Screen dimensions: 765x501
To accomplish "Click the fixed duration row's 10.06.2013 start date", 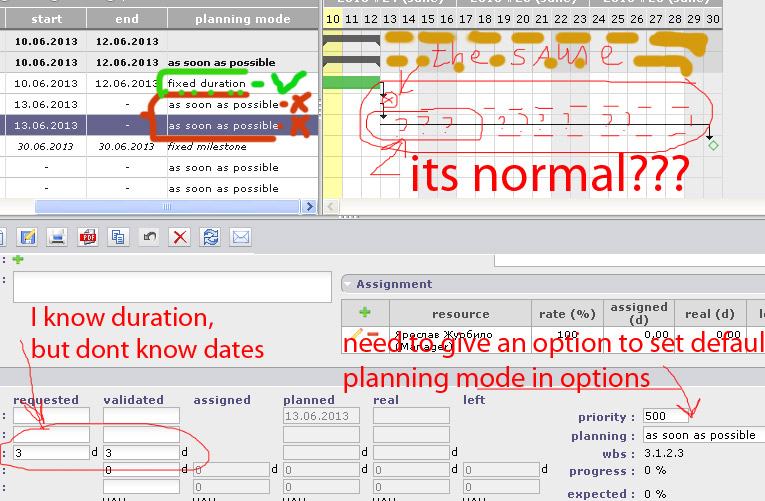I will point(46,83).
